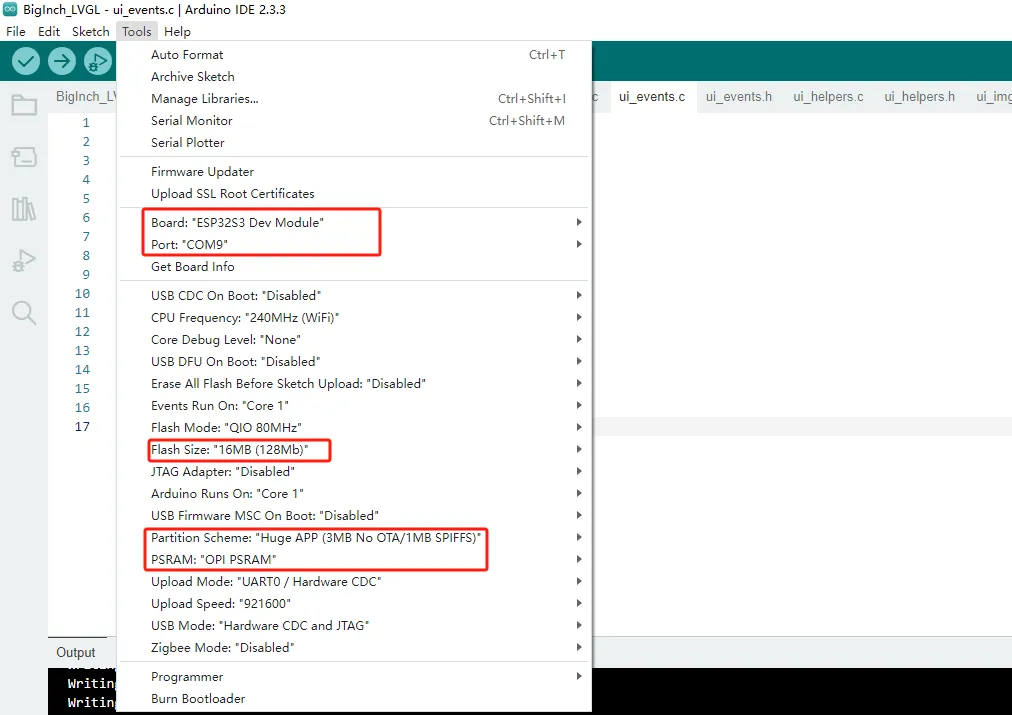Expand Core Debug Level submenu
Viewport: 1012px width, 715px height.
(x=354, y=339)
